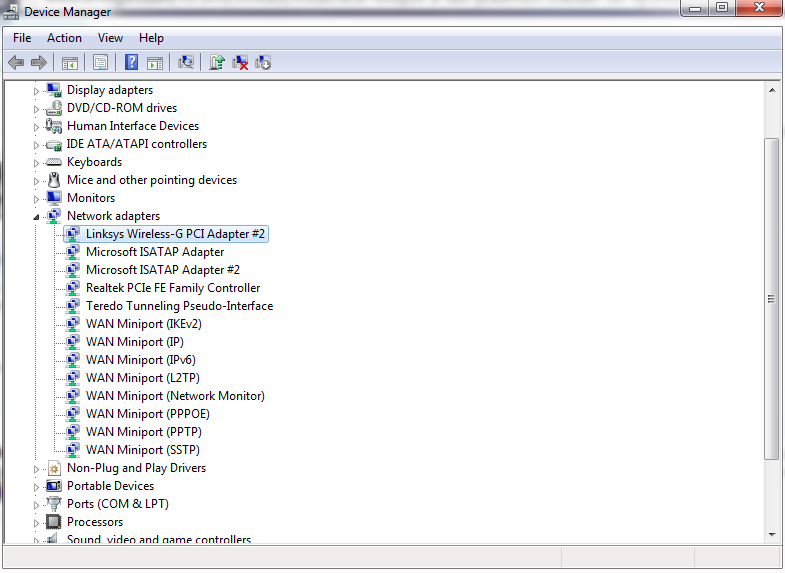This screenshot has height=573, width=785.
Task: Click the Processors chip icon
Action: click(54, 522)
